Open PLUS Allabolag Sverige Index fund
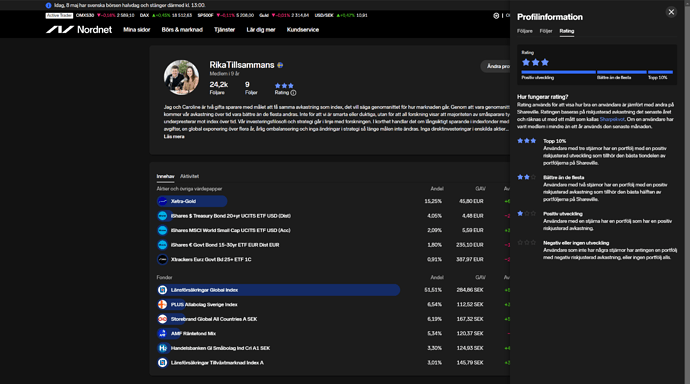The image size is (690, 384). [204, 305]
